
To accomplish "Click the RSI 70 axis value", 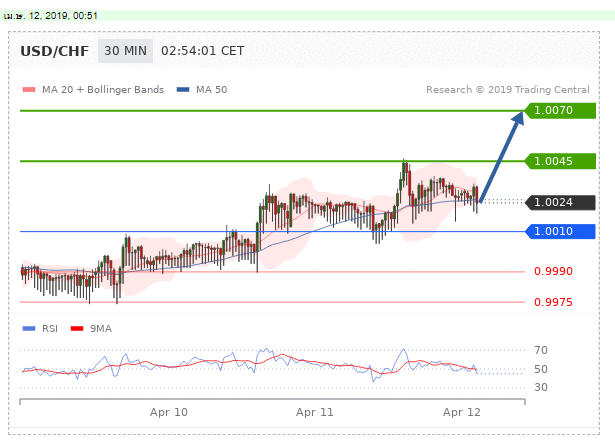I will pos(541,350).
